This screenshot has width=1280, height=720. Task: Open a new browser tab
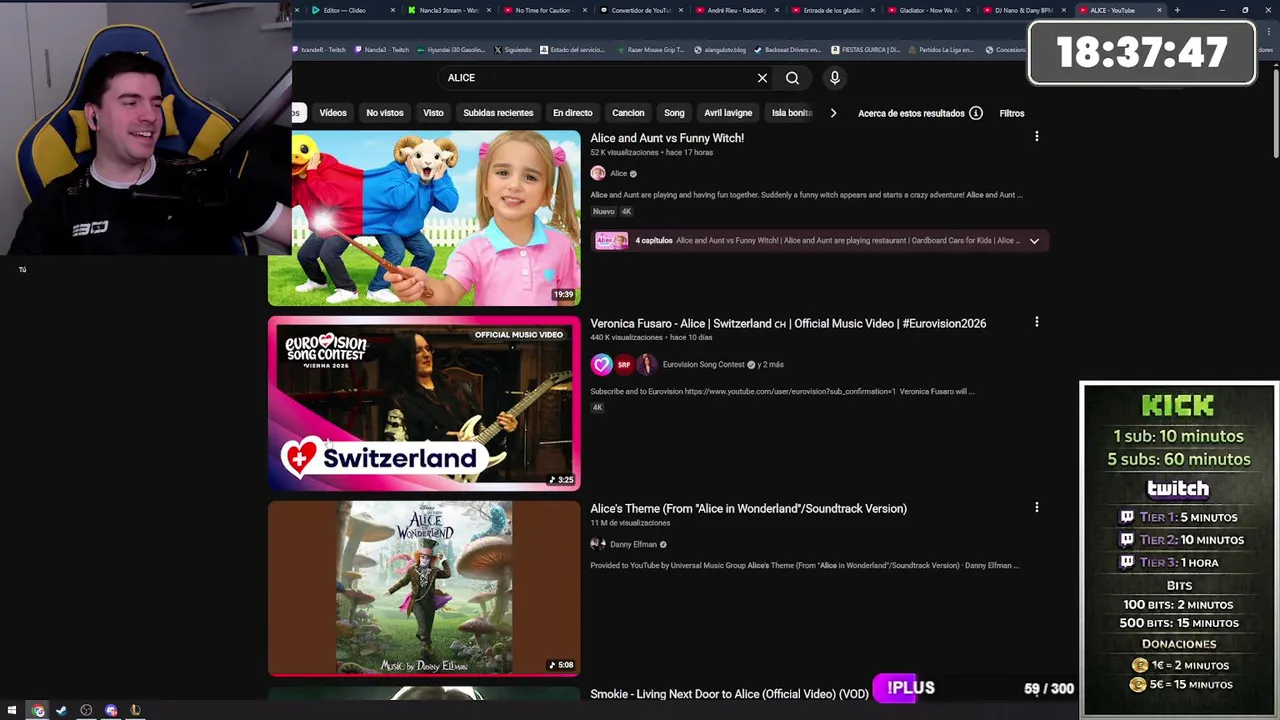tap(1177, 10)
